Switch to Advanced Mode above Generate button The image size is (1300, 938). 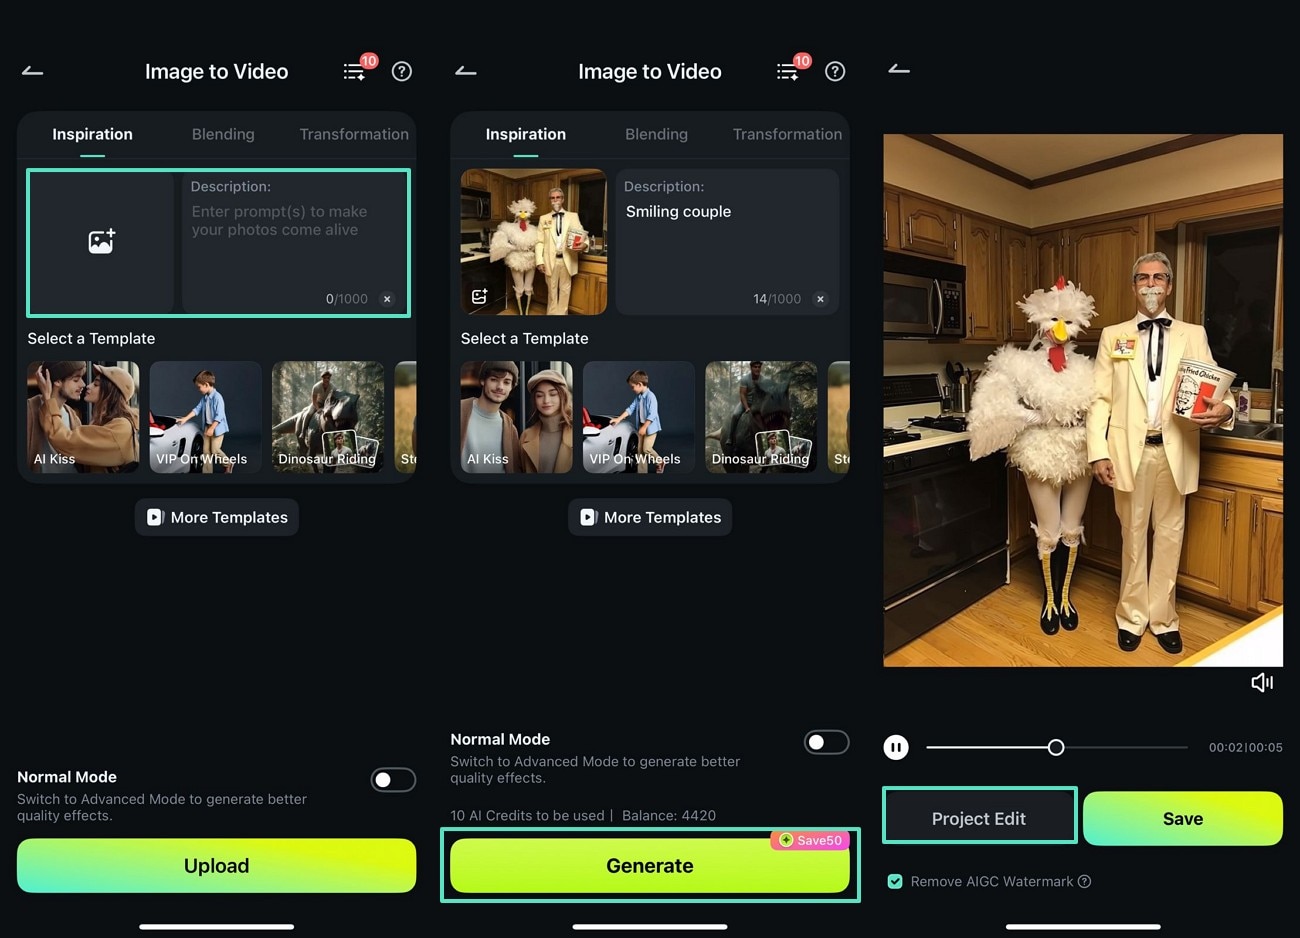pyautogui.click(x=826, y=741)
